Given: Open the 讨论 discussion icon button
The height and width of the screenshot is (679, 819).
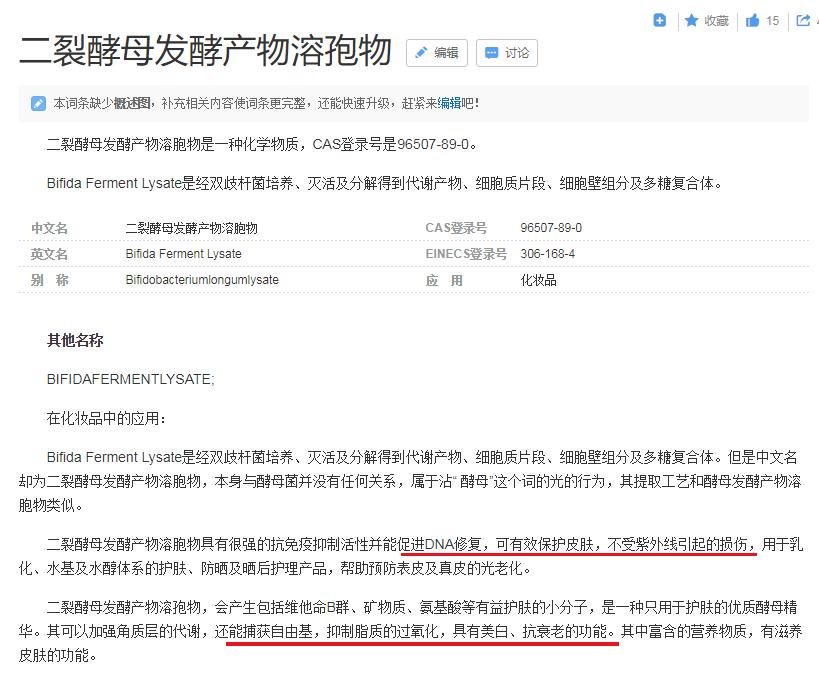Looking at the screenshot, I should click(506, 55).
